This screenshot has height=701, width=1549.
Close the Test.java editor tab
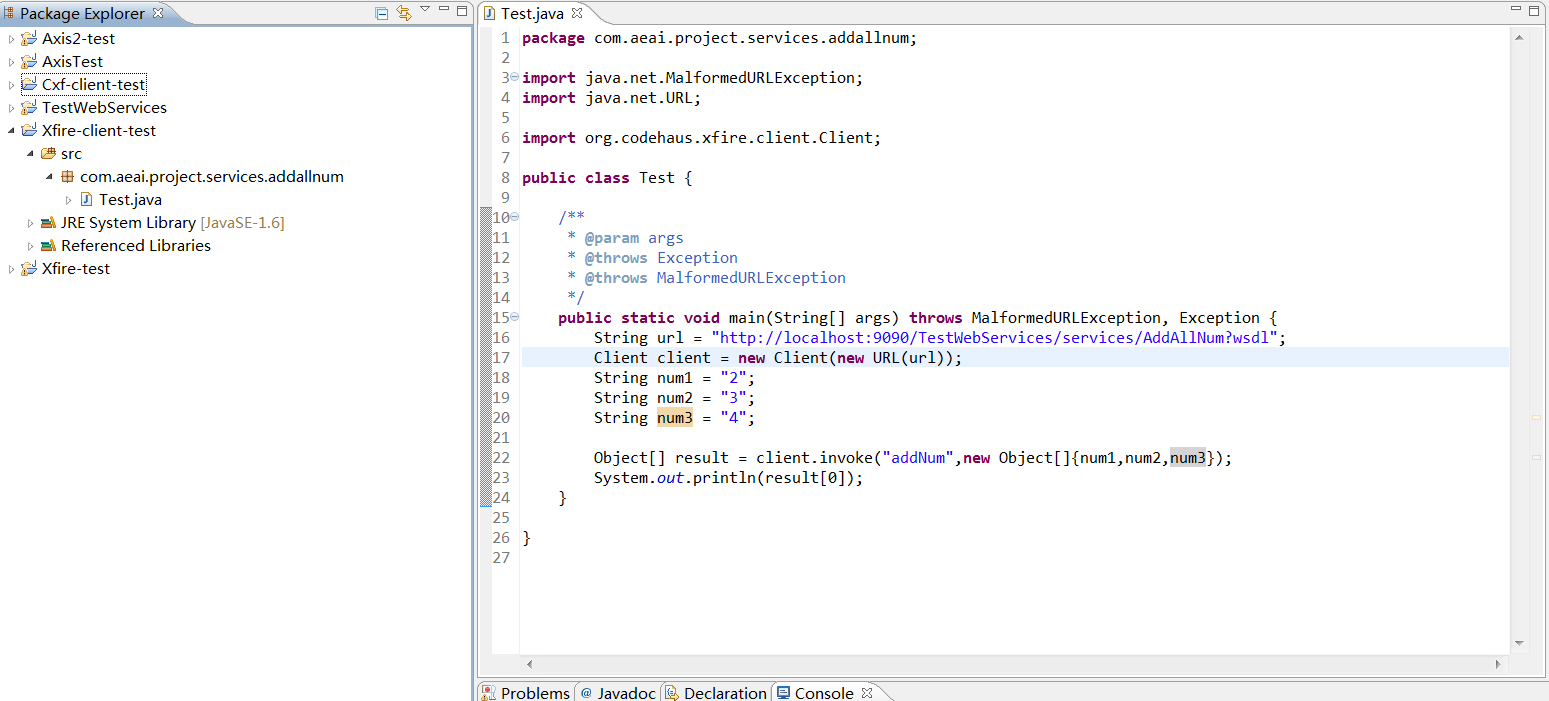[577, 13]
